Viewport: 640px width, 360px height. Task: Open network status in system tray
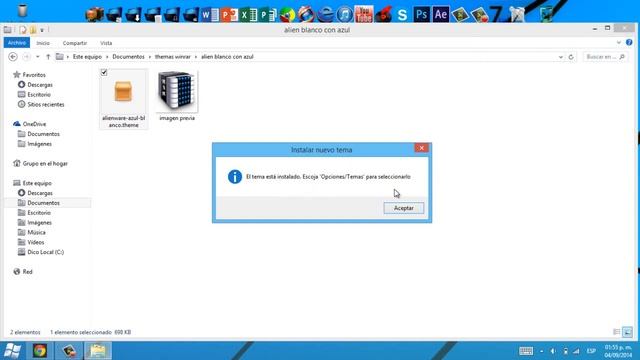576,351
